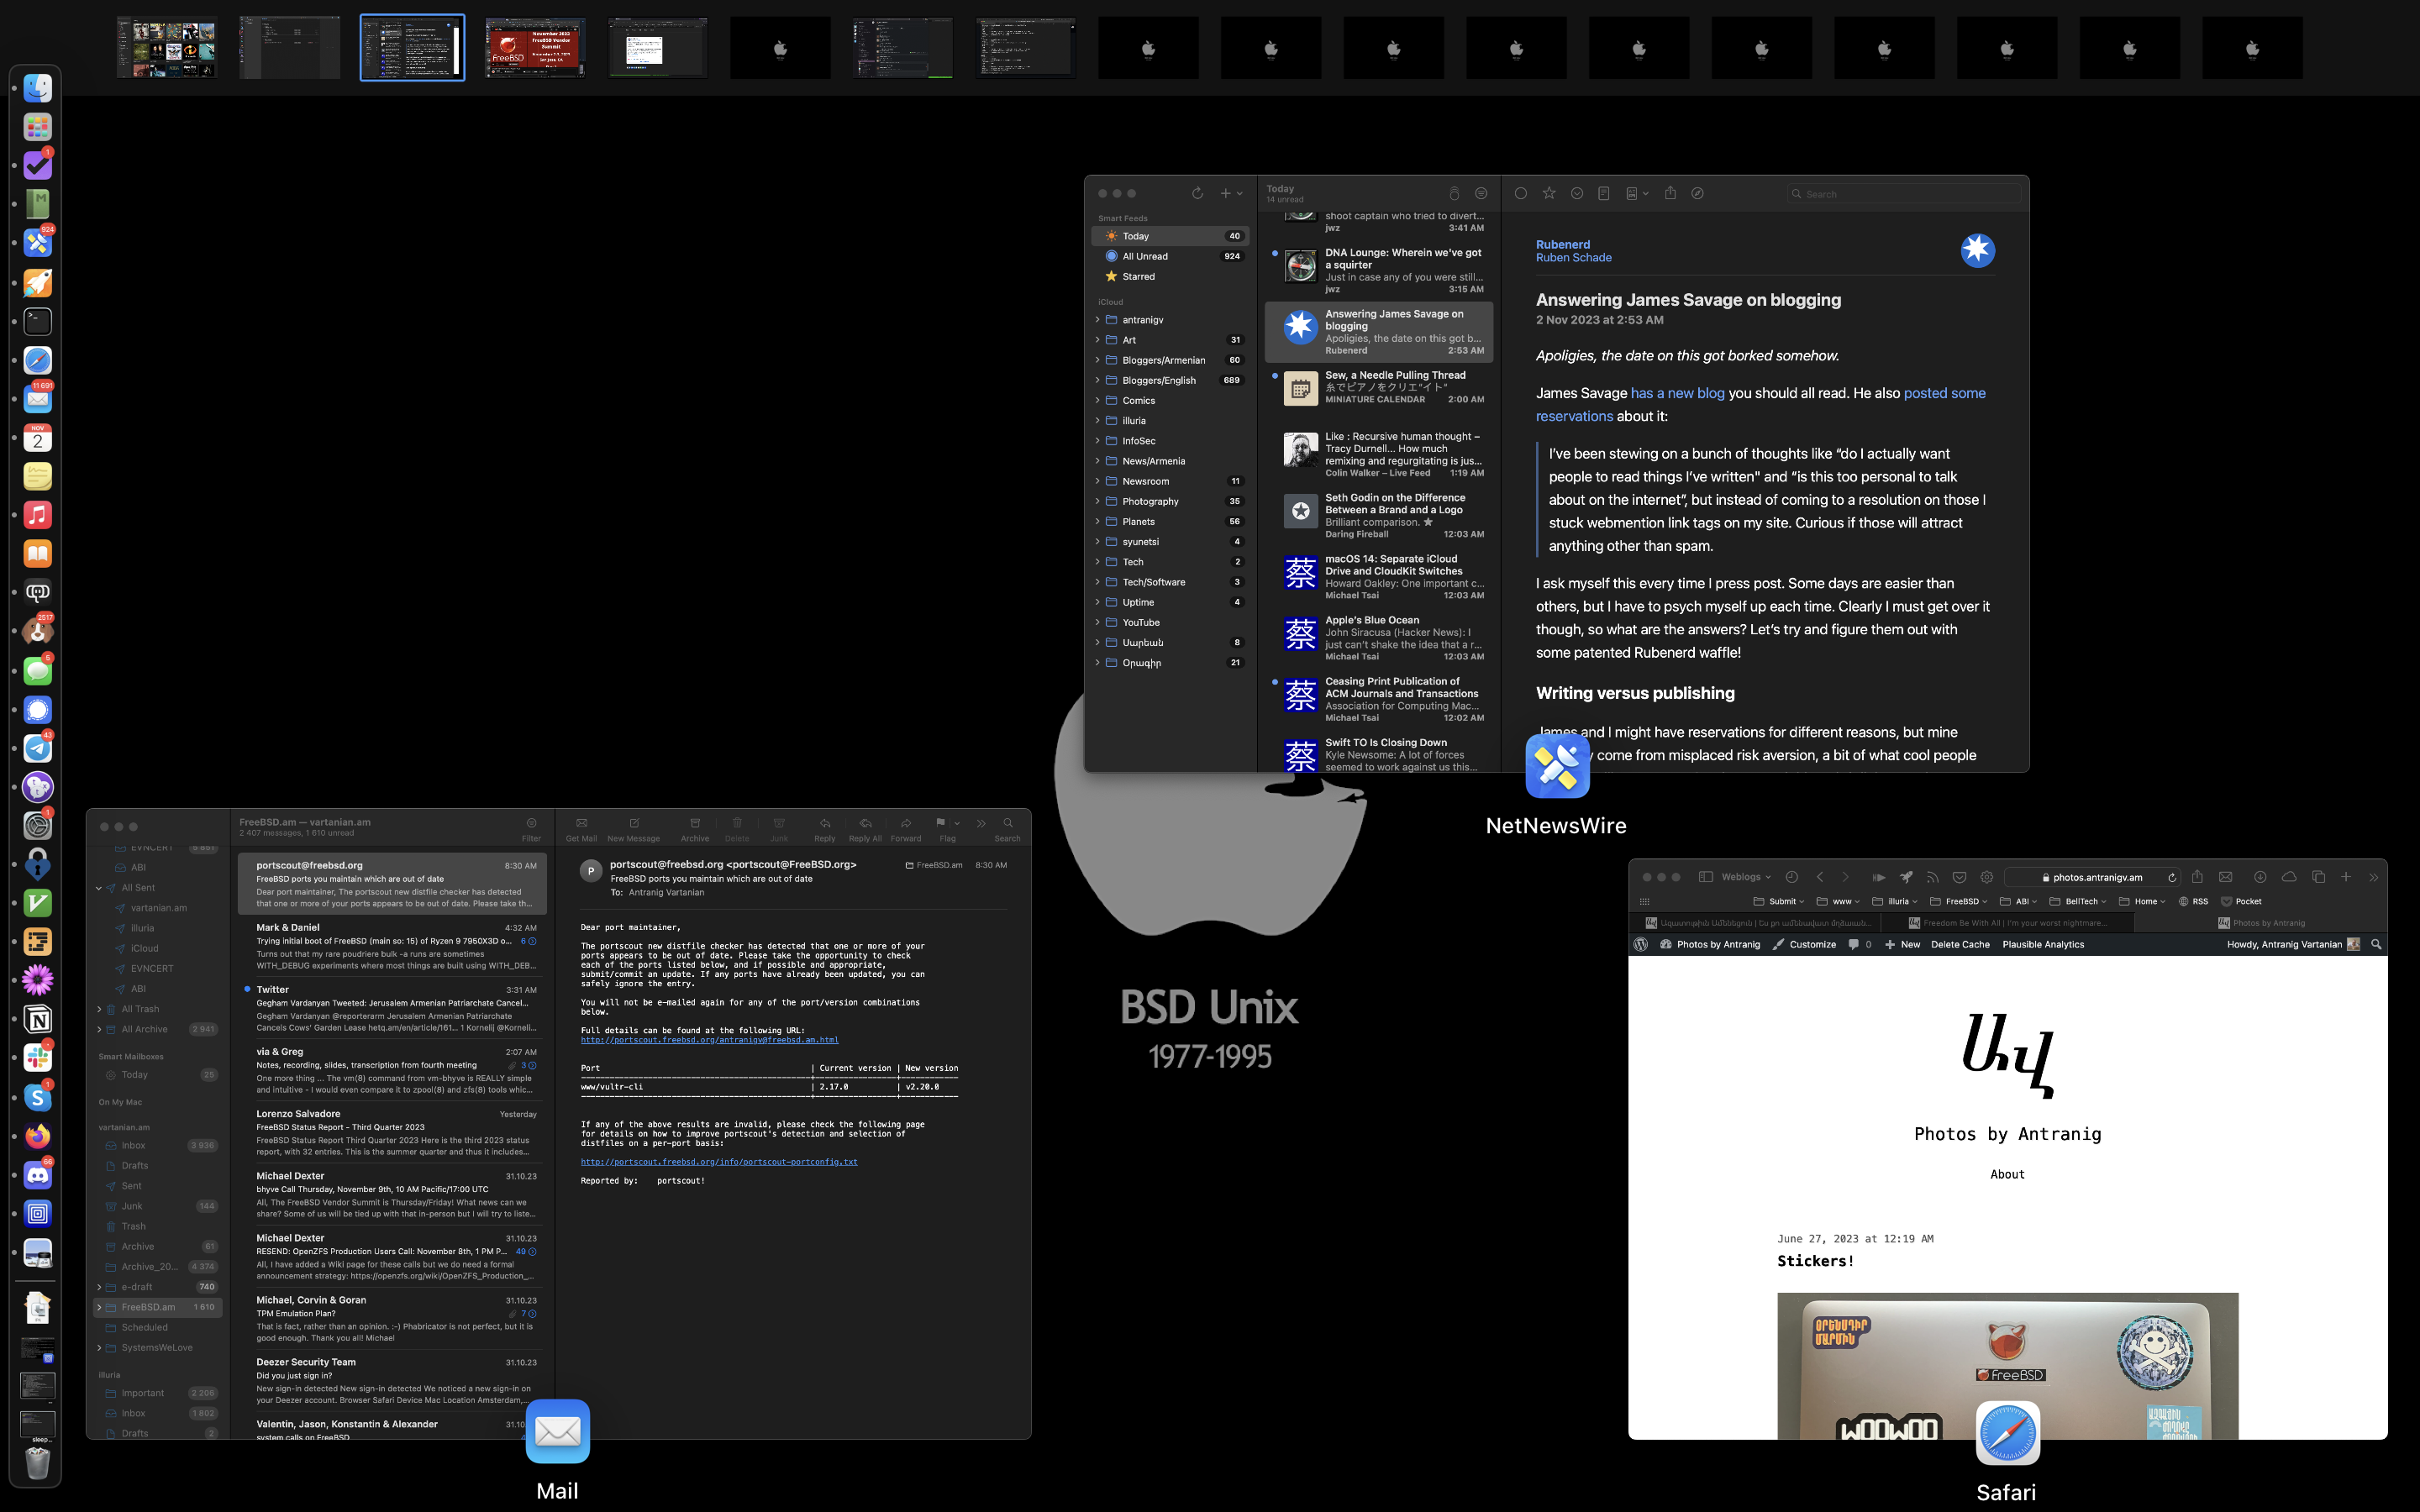
Task: Click the Share icon in Safari toolbar
Action: click(2197, 877)
